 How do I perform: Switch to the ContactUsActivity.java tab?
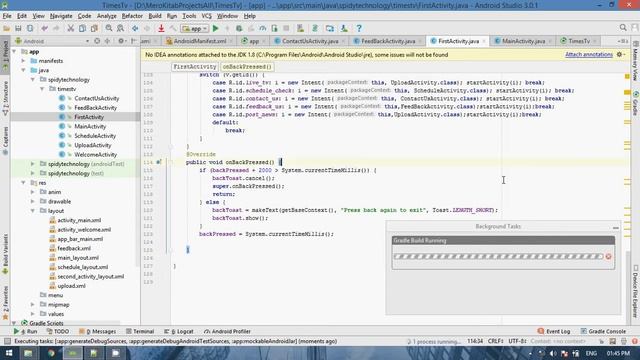(310, 41)
